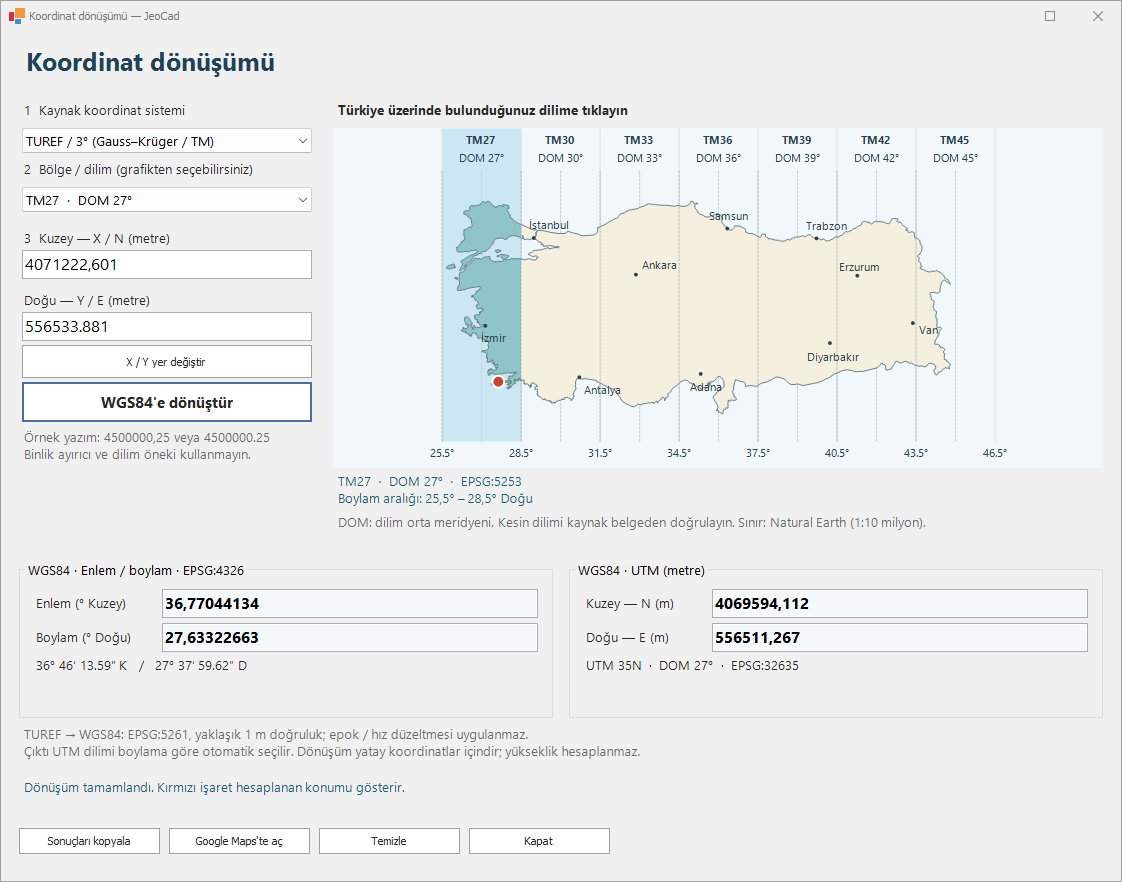Maximize the JeoCad window
Screen dimensions: 1122x882
coord(1050,16)
